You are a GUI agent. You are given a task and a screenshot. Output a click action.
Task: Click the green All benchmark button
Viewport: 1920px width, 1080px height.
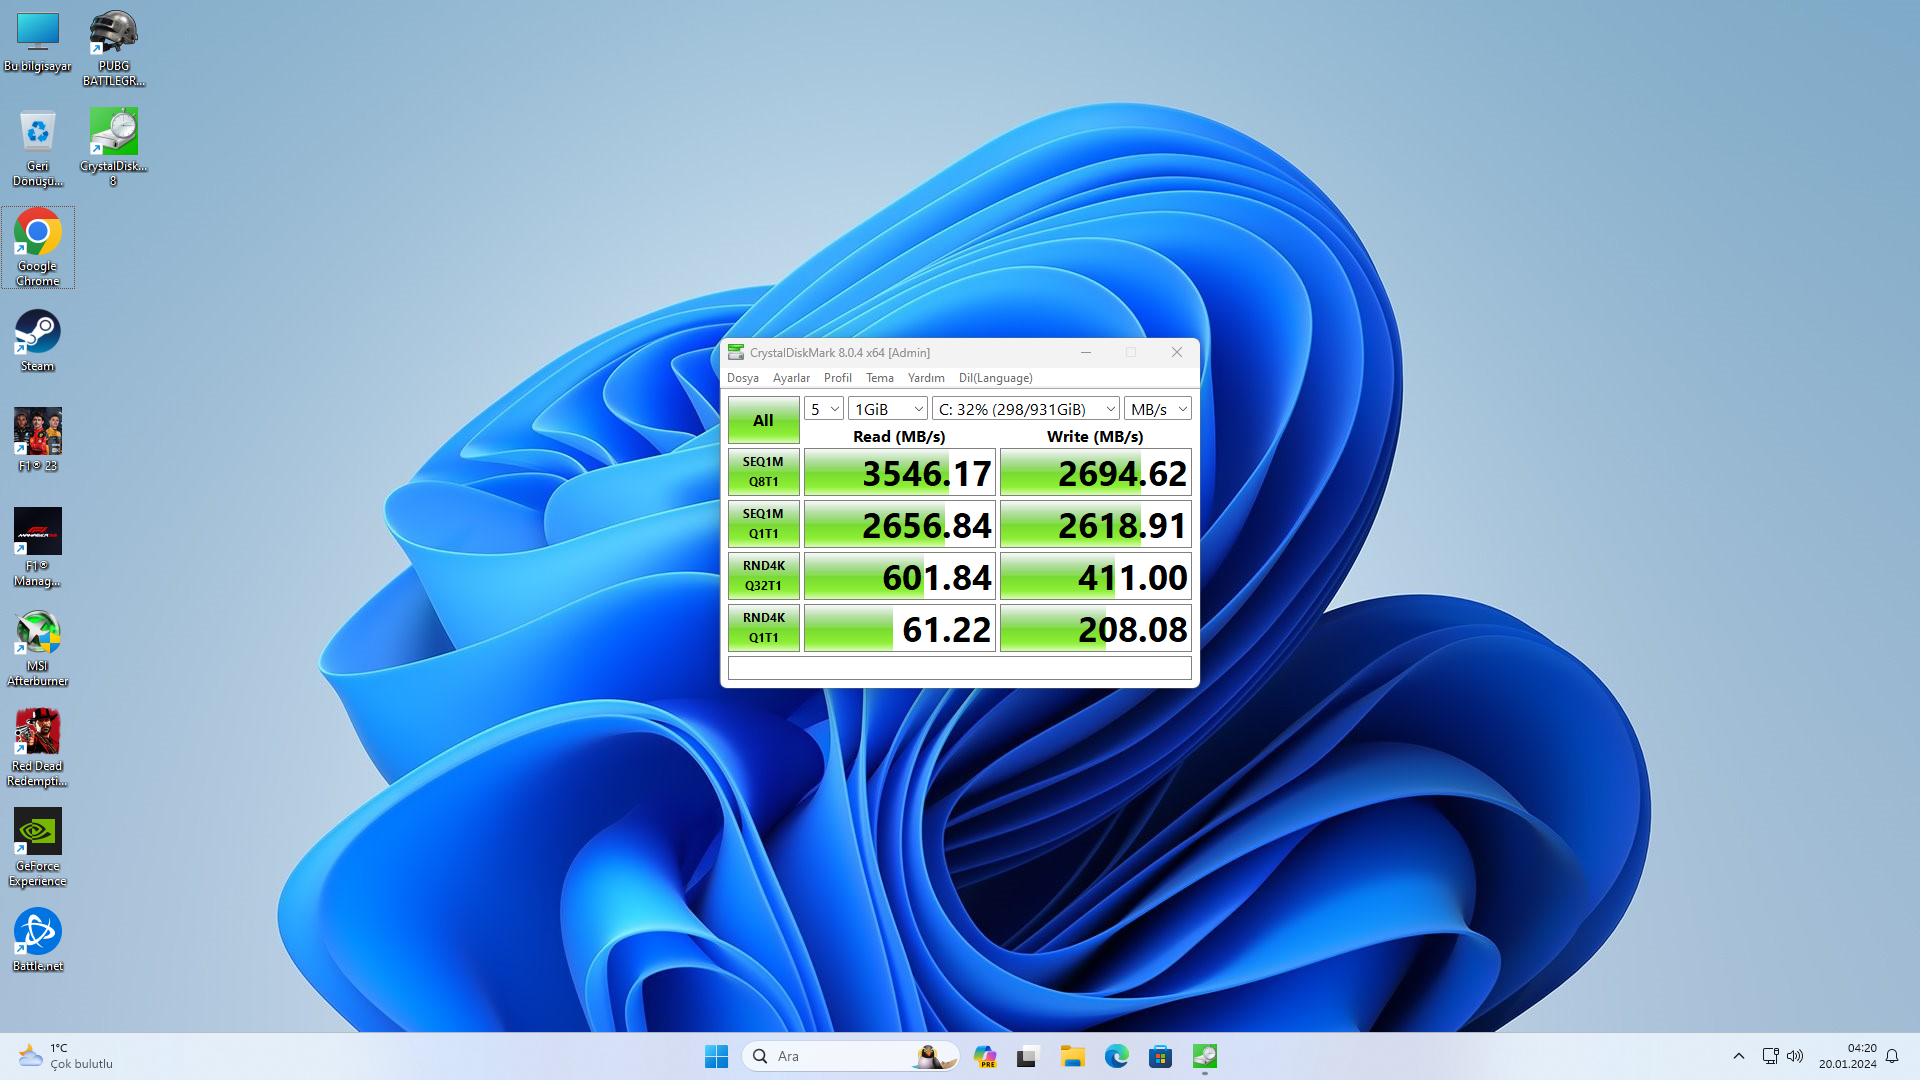click(x=763, y=420)
